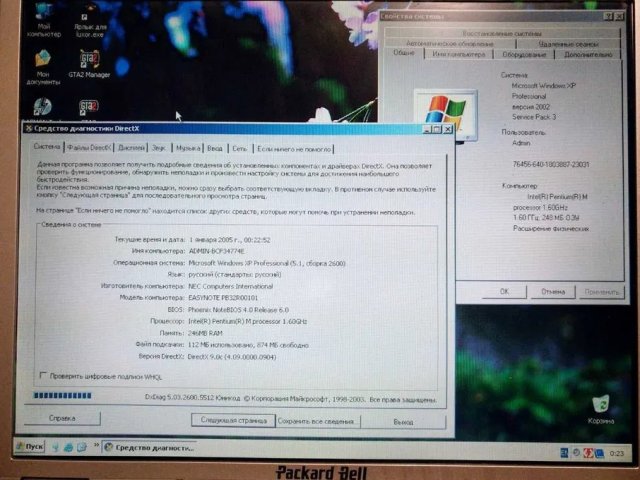Image resolution: width=640 pixels, height=480 pixels.
Task: Open the Пуск start menu
Action: pos(30,447)
